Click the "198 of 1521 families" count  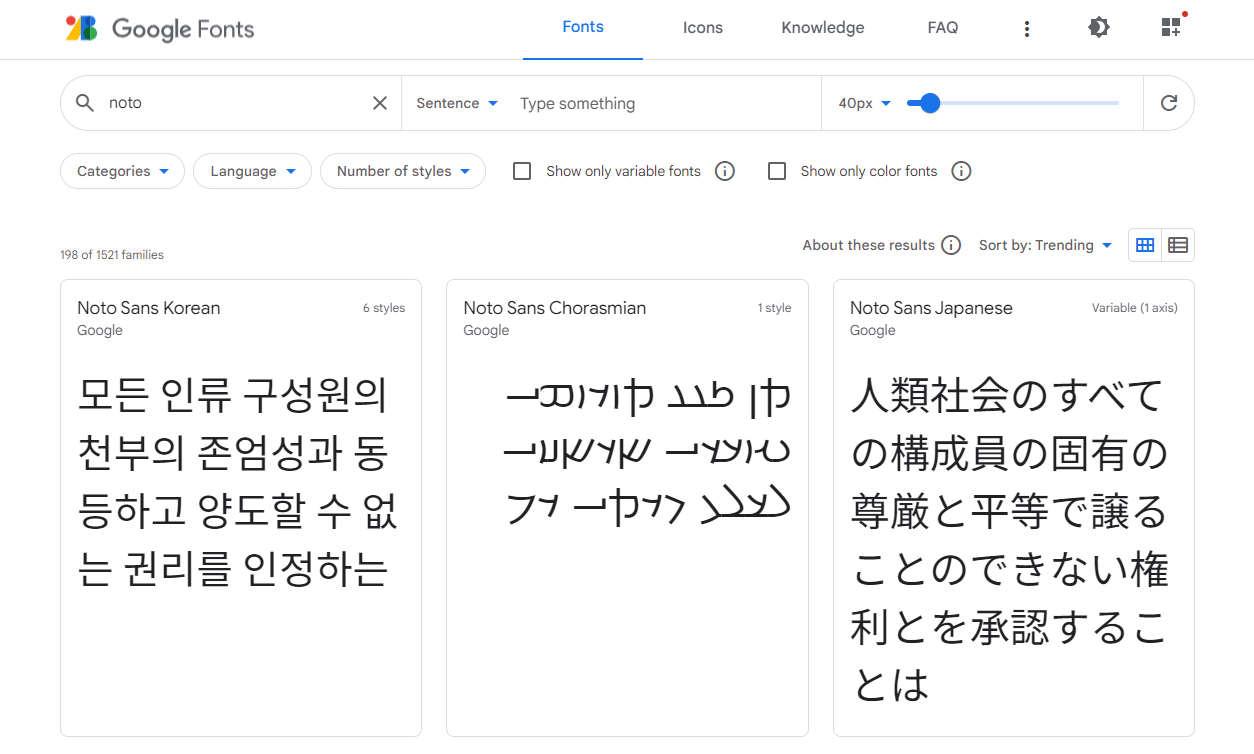point(112,255)
